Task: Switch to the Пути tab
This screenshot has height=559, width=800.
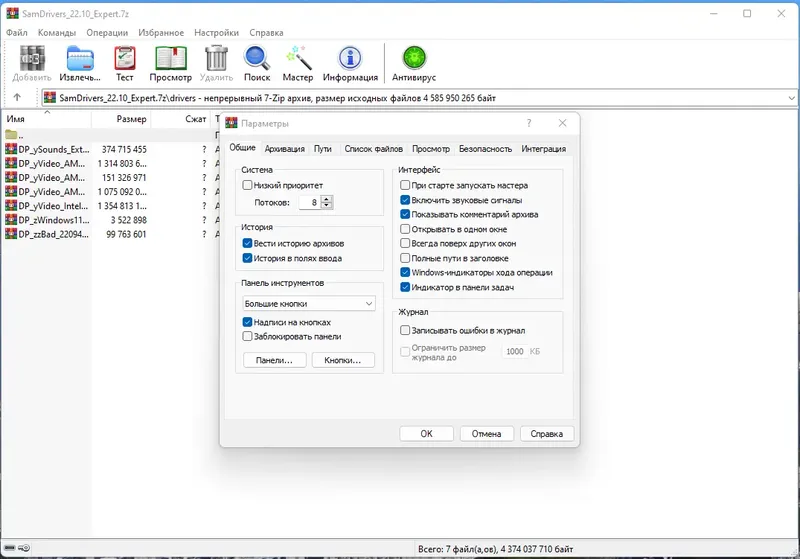Action: click(322, 149)
